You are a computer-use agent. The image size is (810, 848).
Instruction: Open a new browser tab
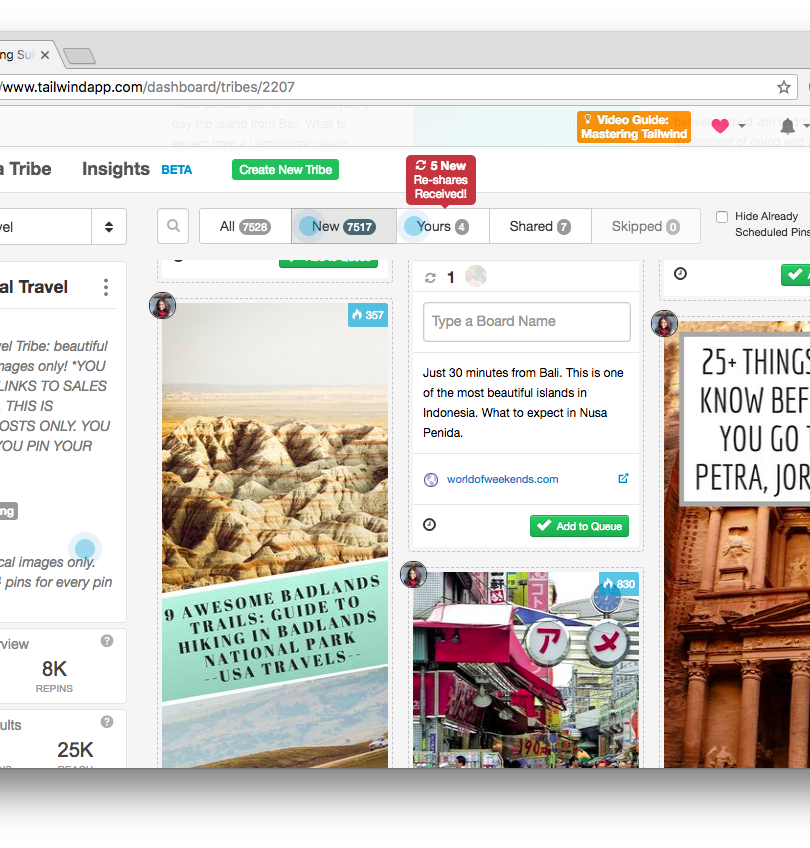[79, 56]
